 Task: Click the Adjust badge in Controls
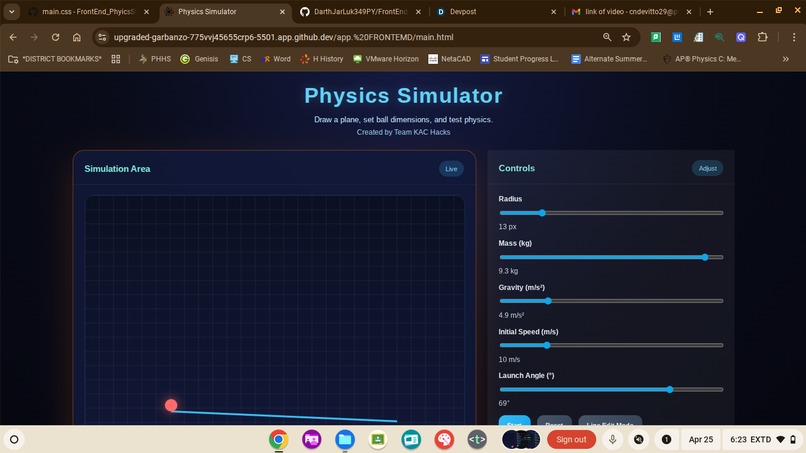[707, 168]
